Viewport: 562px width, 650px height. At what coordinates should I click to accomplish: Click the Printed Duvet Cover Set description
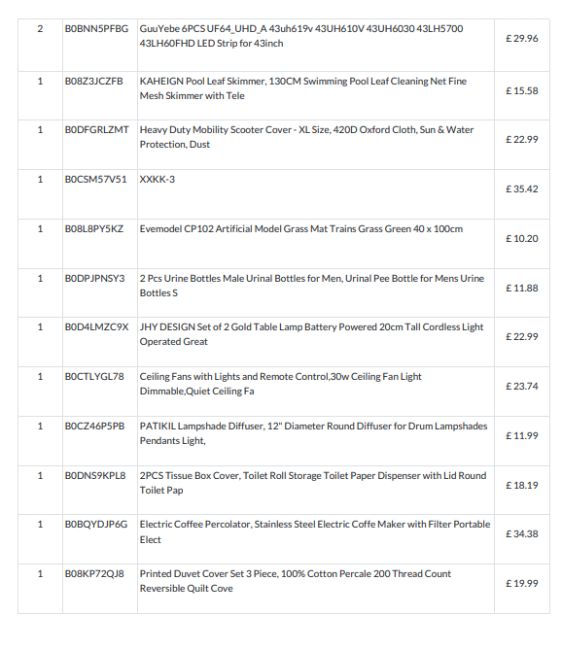[x=295, y=581]
